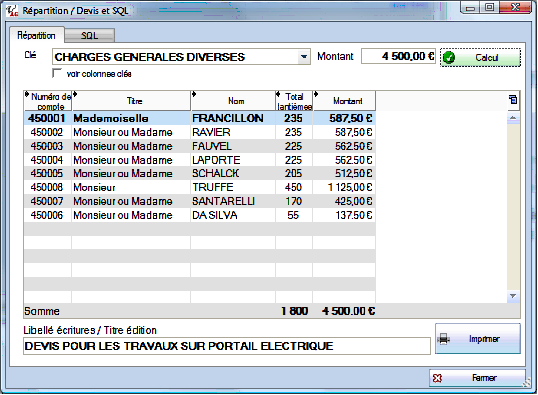Enable the 'voir colonnes clés' checkbox
Viewport: 538px width, 395px height.
[x=57, y=73]
